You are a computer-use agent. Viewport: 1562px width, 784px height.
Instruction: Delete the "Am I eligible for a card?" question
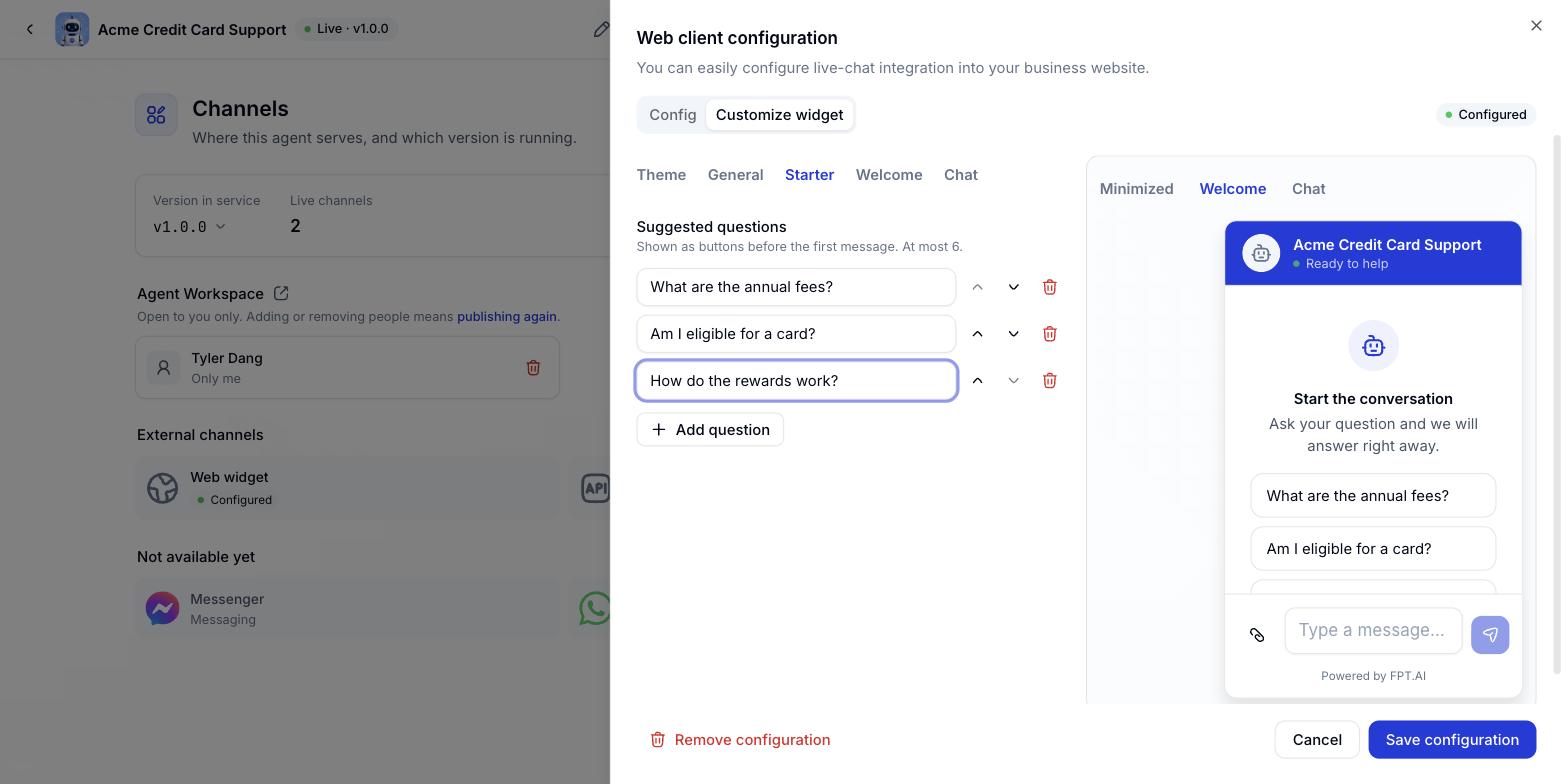coord(1049,334)
